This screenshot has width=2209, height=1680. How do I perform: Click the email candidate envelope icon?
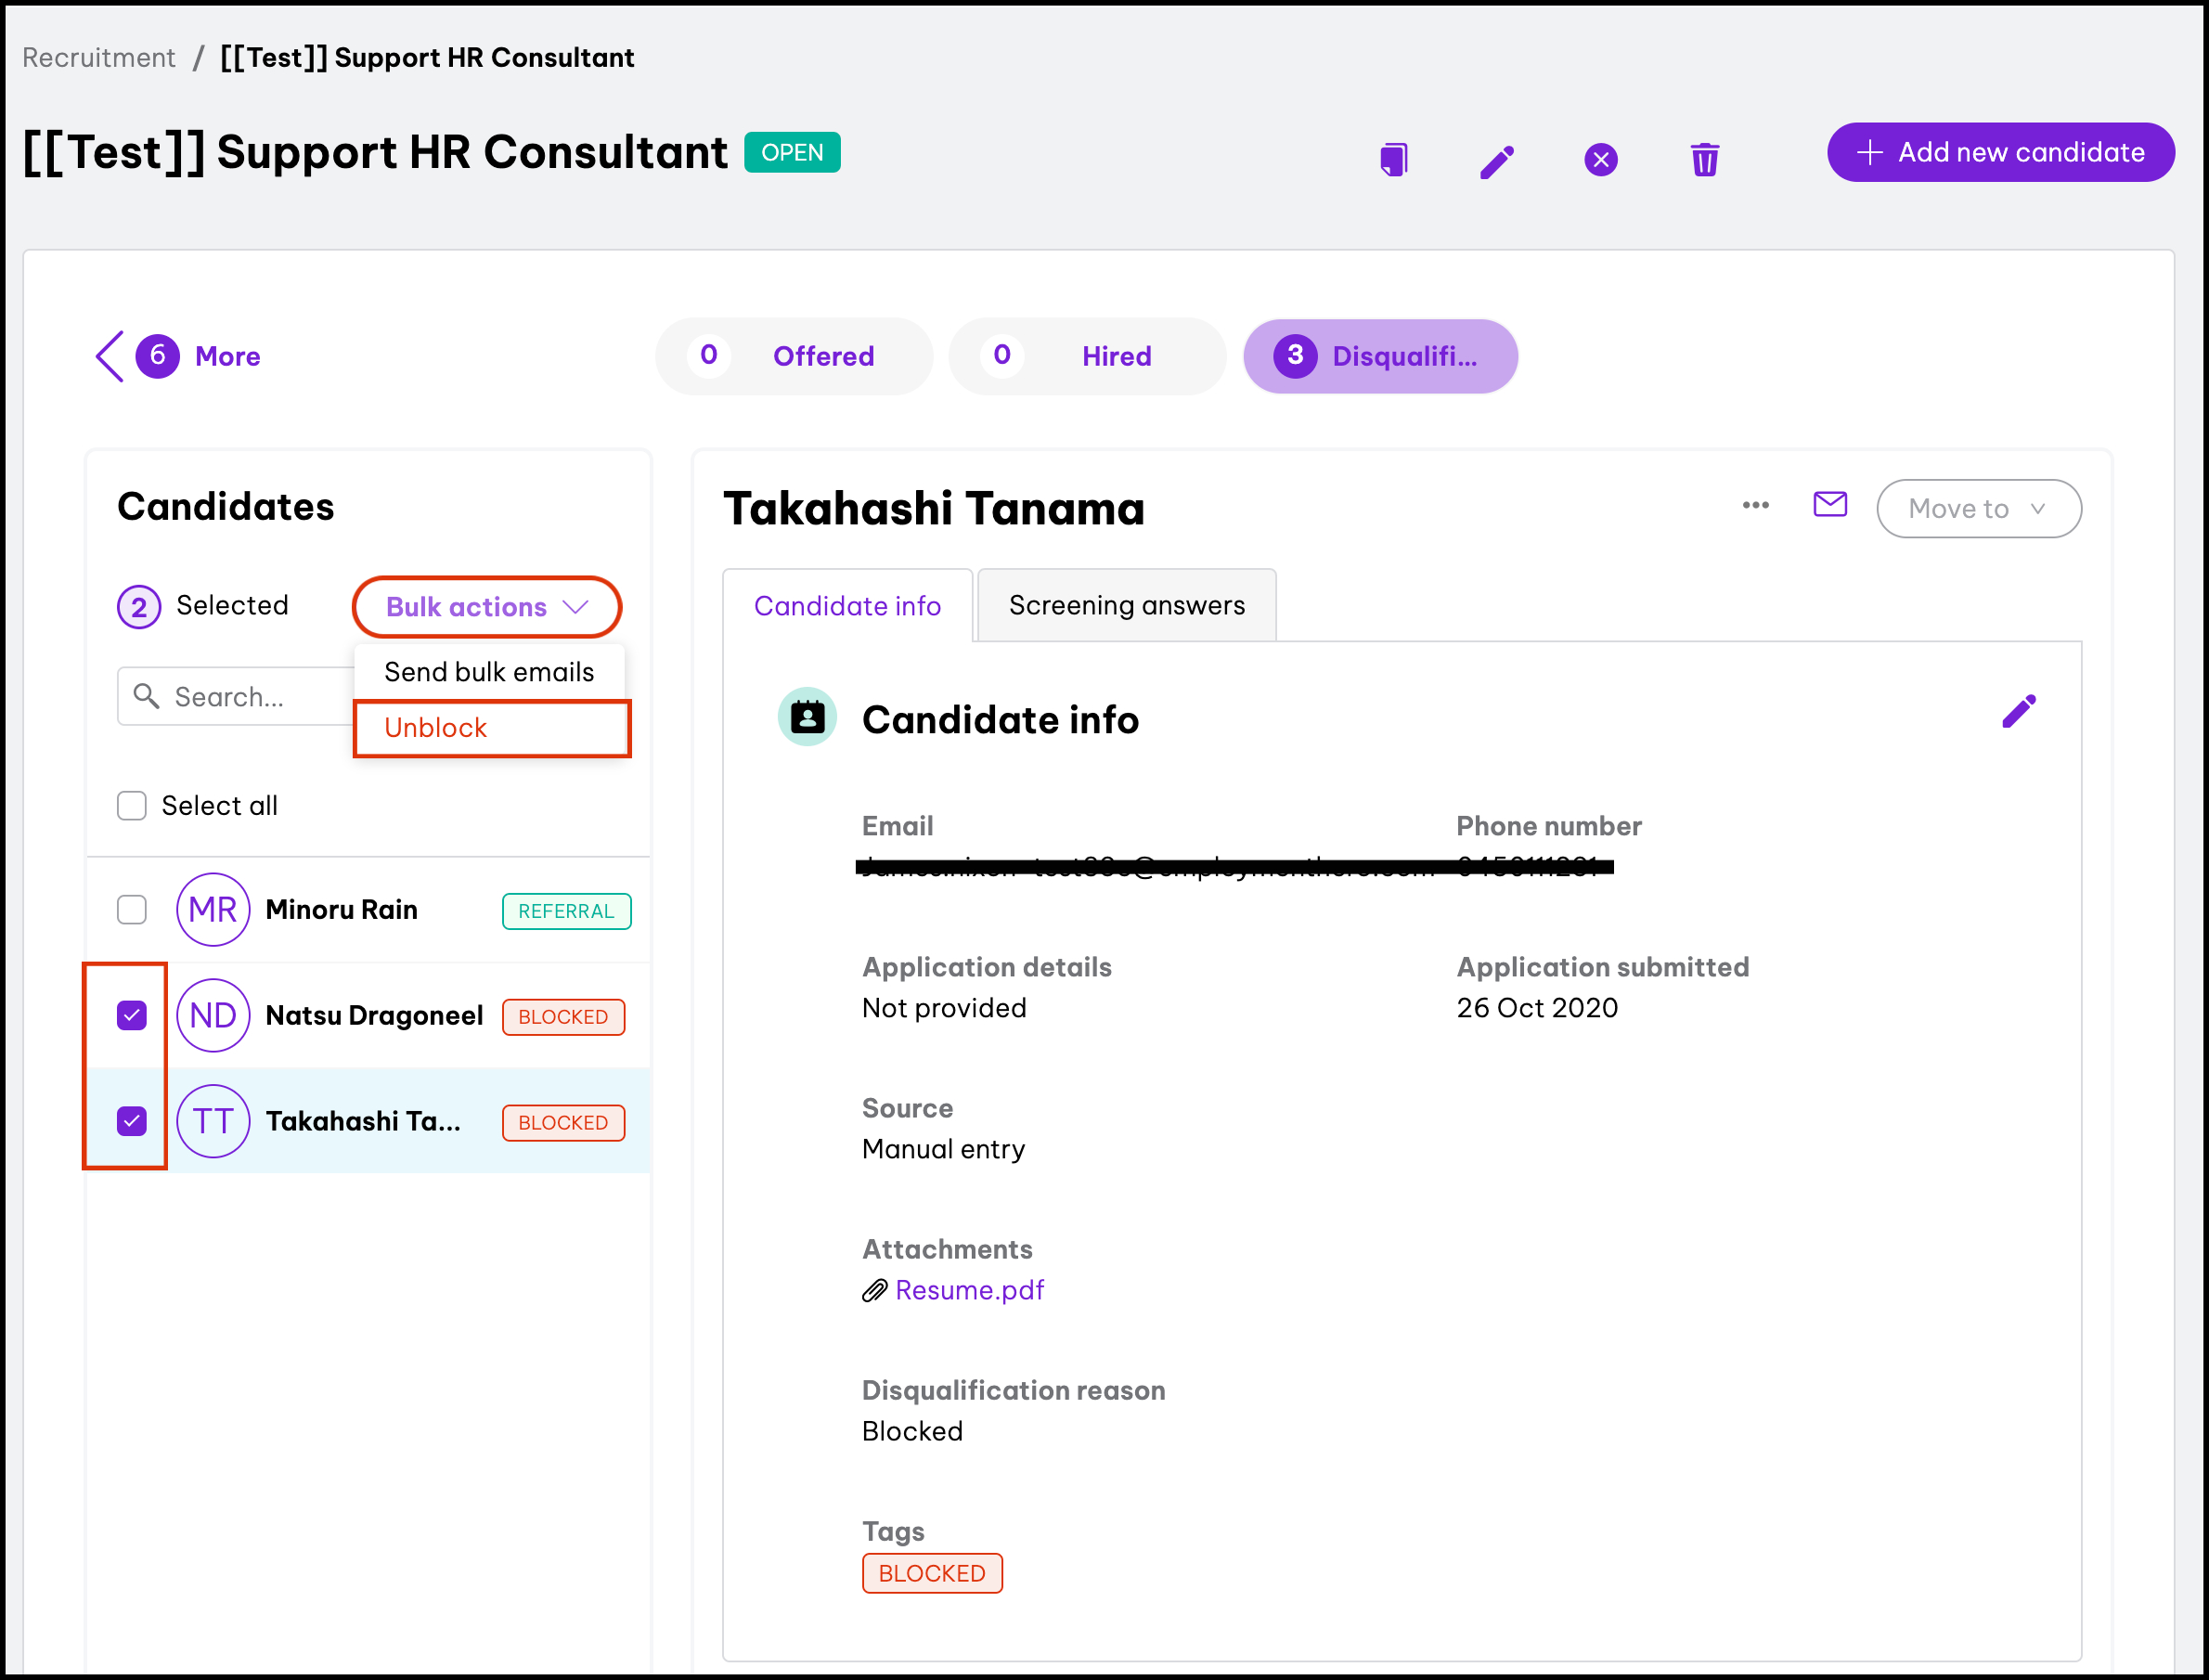coord(1829,505)
